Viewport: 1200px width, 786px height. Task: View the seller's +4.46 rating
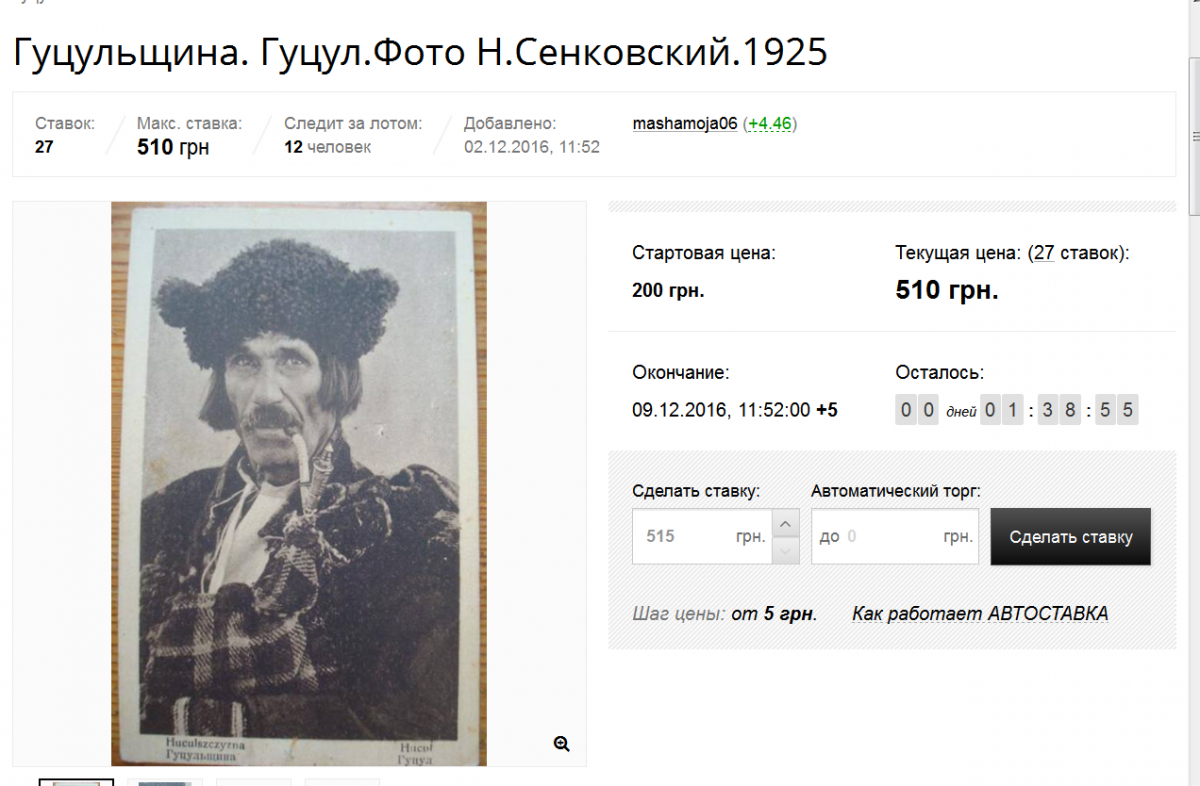tap(770, 124)
